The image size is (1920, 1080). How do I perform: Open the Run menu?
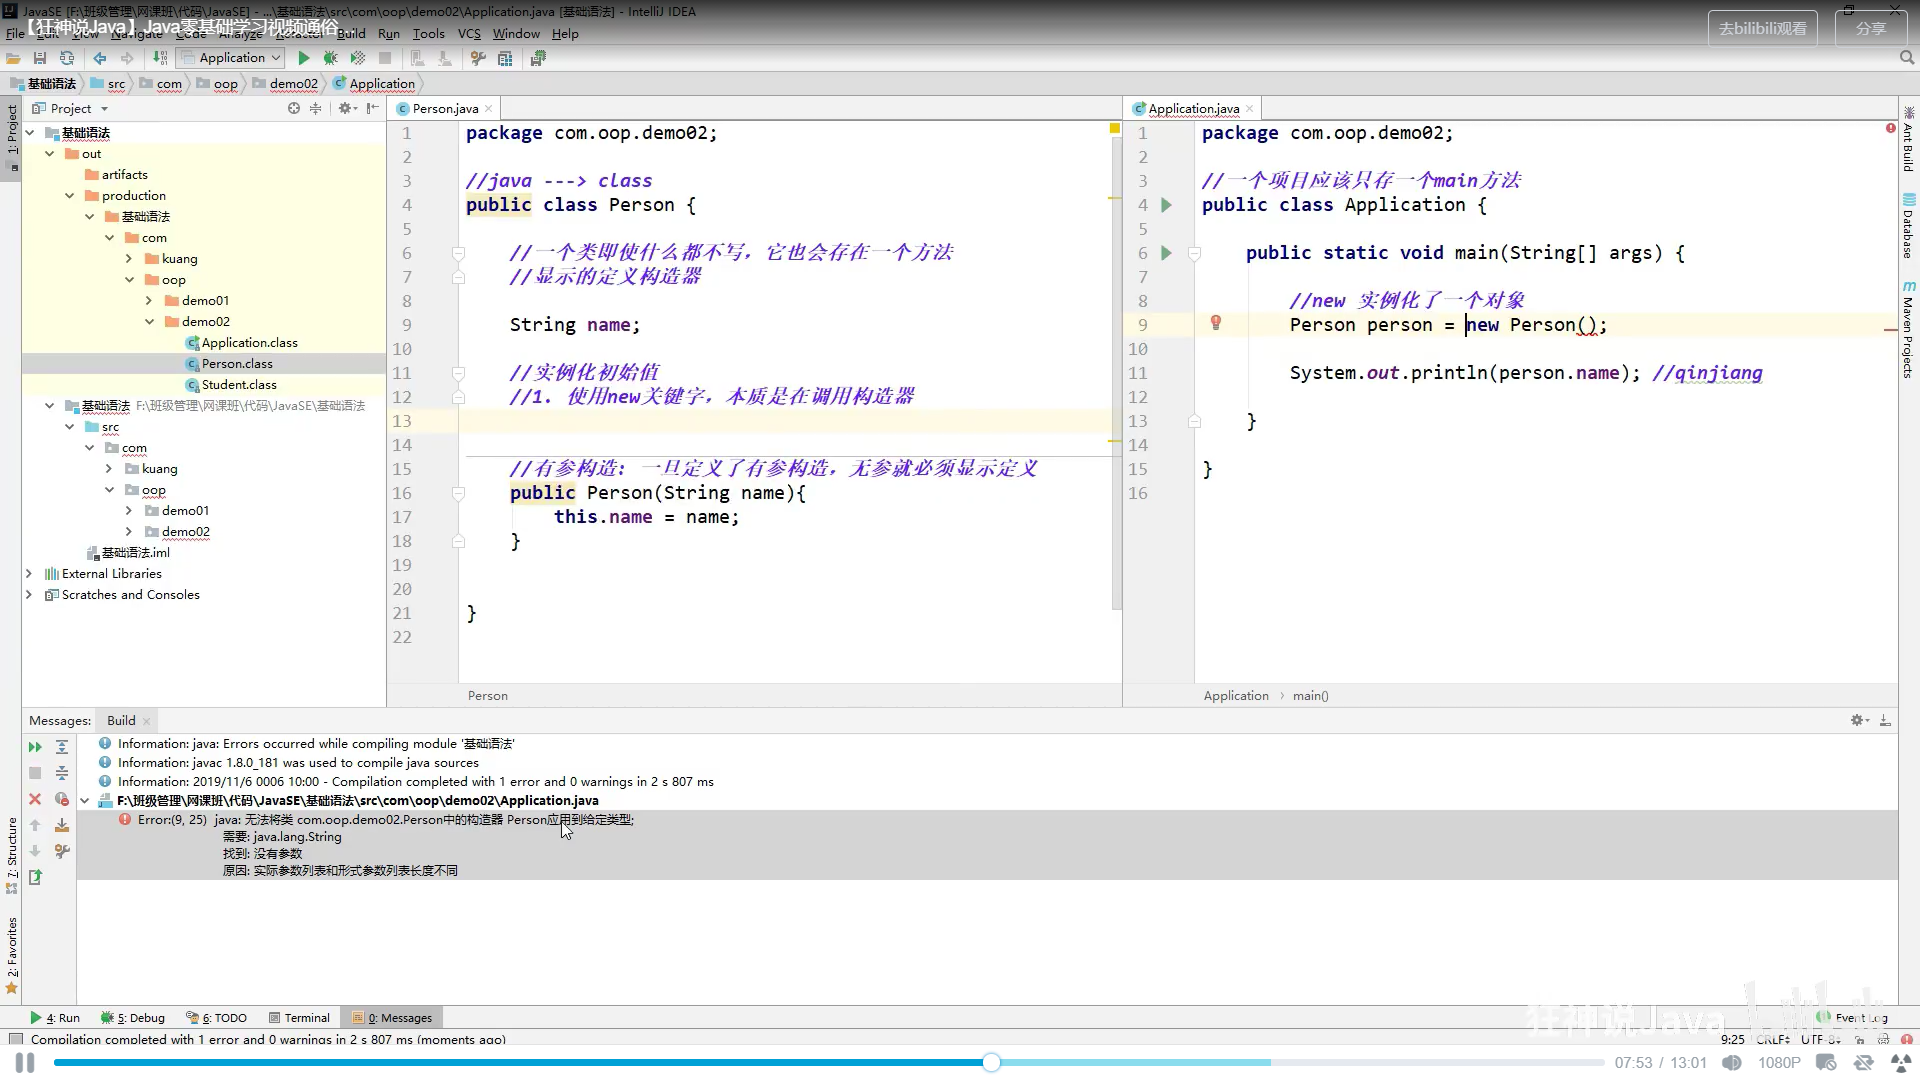pyautogui.click(x=388, y=33)
